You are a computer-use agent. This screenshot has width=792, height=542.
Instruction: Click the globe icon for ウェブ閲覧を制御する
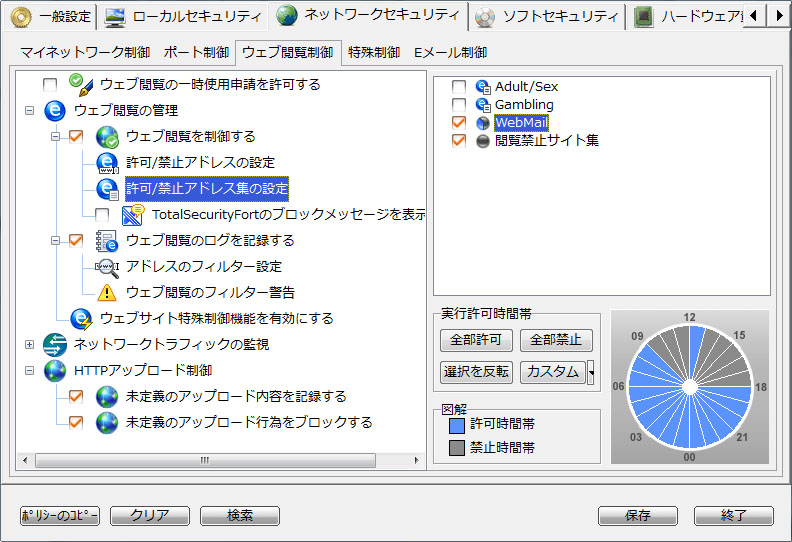(x=107, y=137)
